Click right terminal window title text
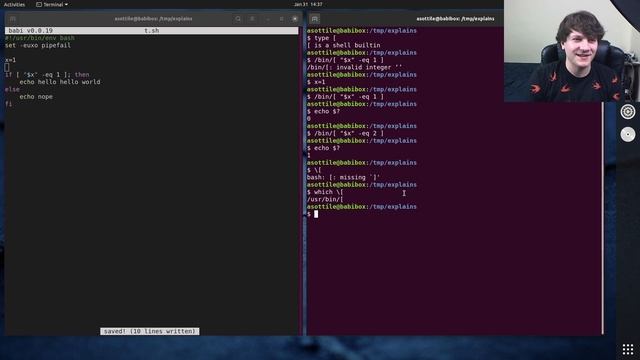Viewport: 640px width, 360px height. coord(455,19)
